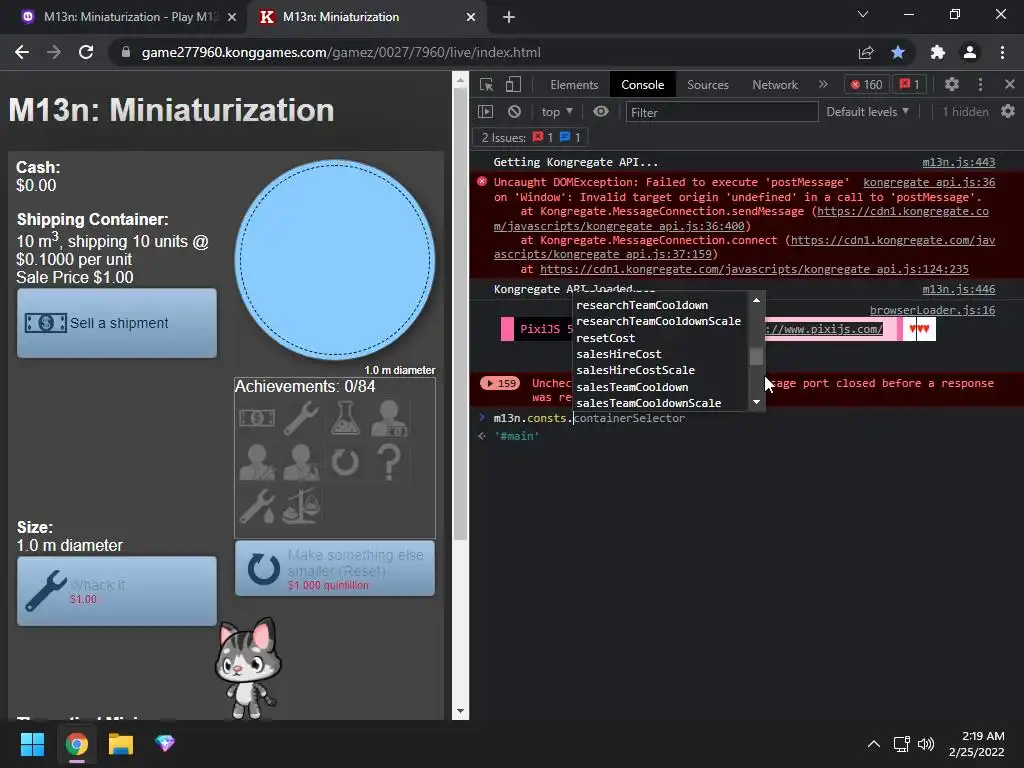Click autocomplete list scroll up arrow
This screenshot has width=1024, height=768.
(756, 300)
